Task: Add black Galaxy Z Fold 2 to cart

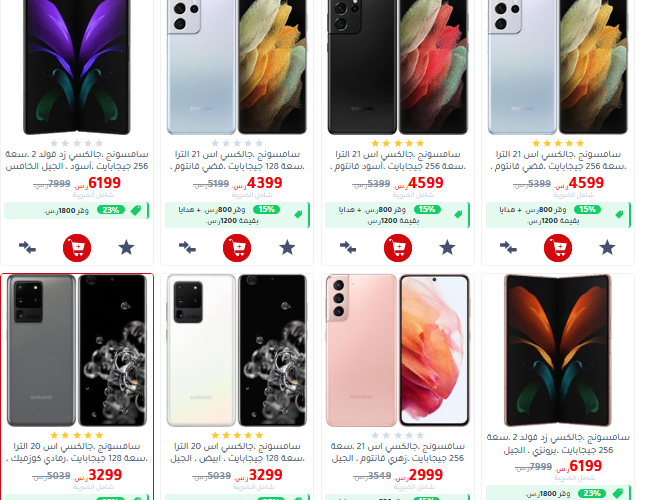Action: 77,248
